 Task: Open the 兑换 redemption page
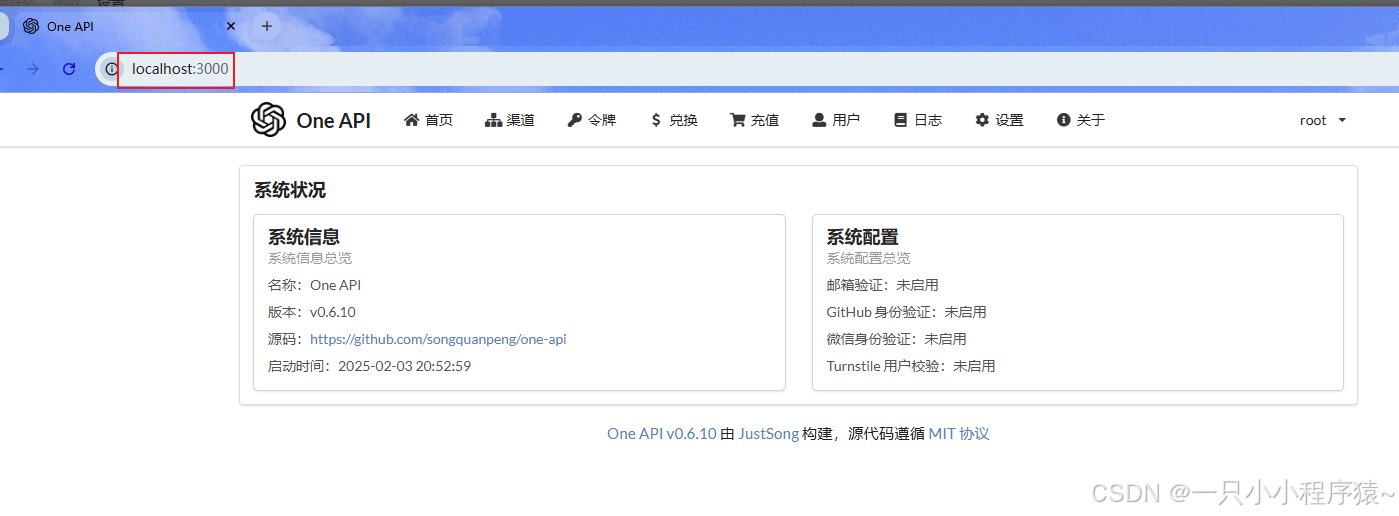pos(673,120)
